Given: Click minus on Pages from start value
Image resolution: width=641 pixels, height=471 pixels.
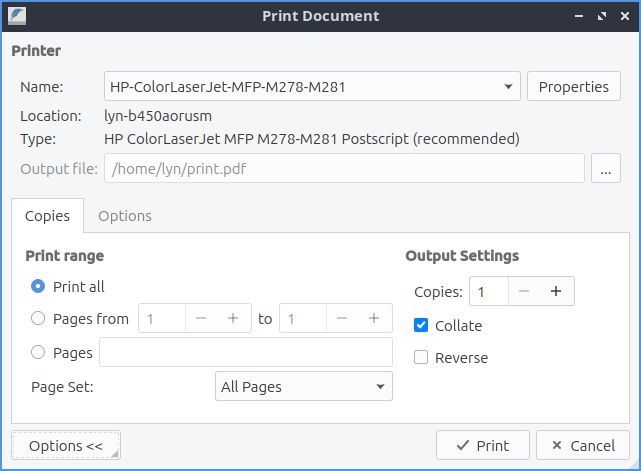Looking at the screenshot, I should click(201, 319).
